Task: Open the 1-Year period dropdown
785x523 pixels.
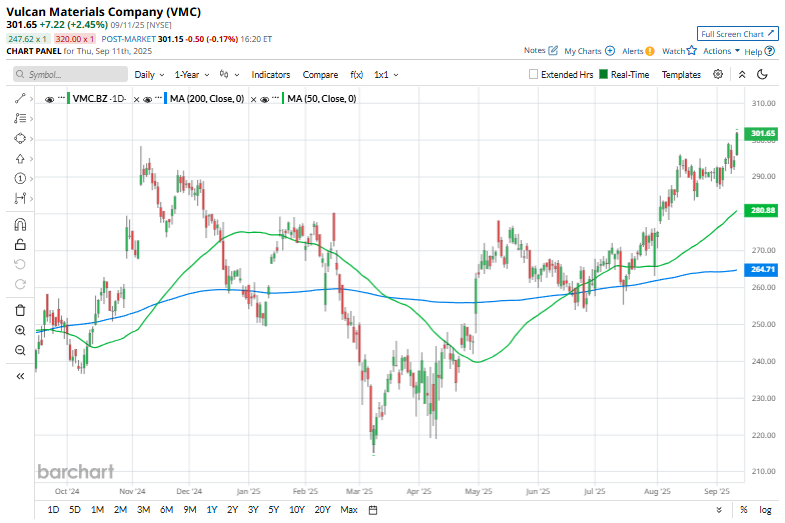Action: coord(192,75)
